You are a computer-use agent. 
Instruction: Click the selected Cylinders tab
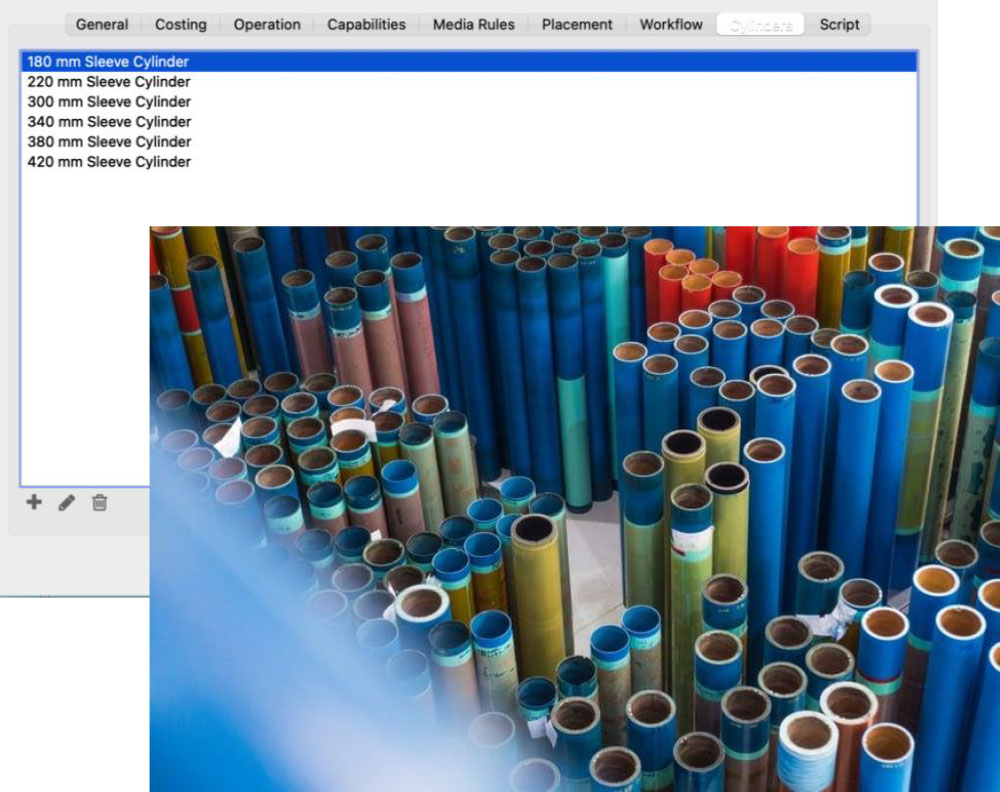761,24
